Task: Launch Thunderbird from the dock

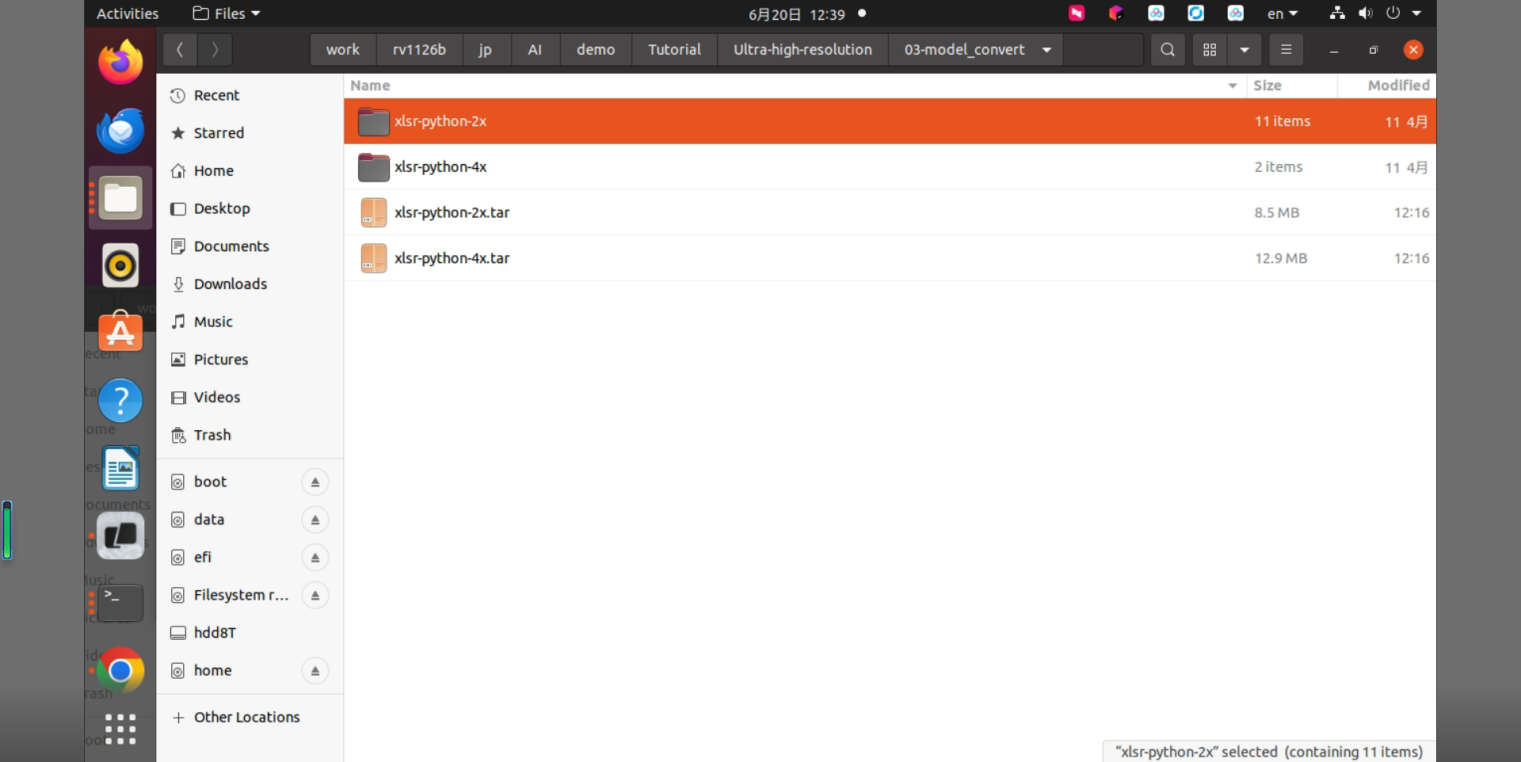Action: pos(120,130)
